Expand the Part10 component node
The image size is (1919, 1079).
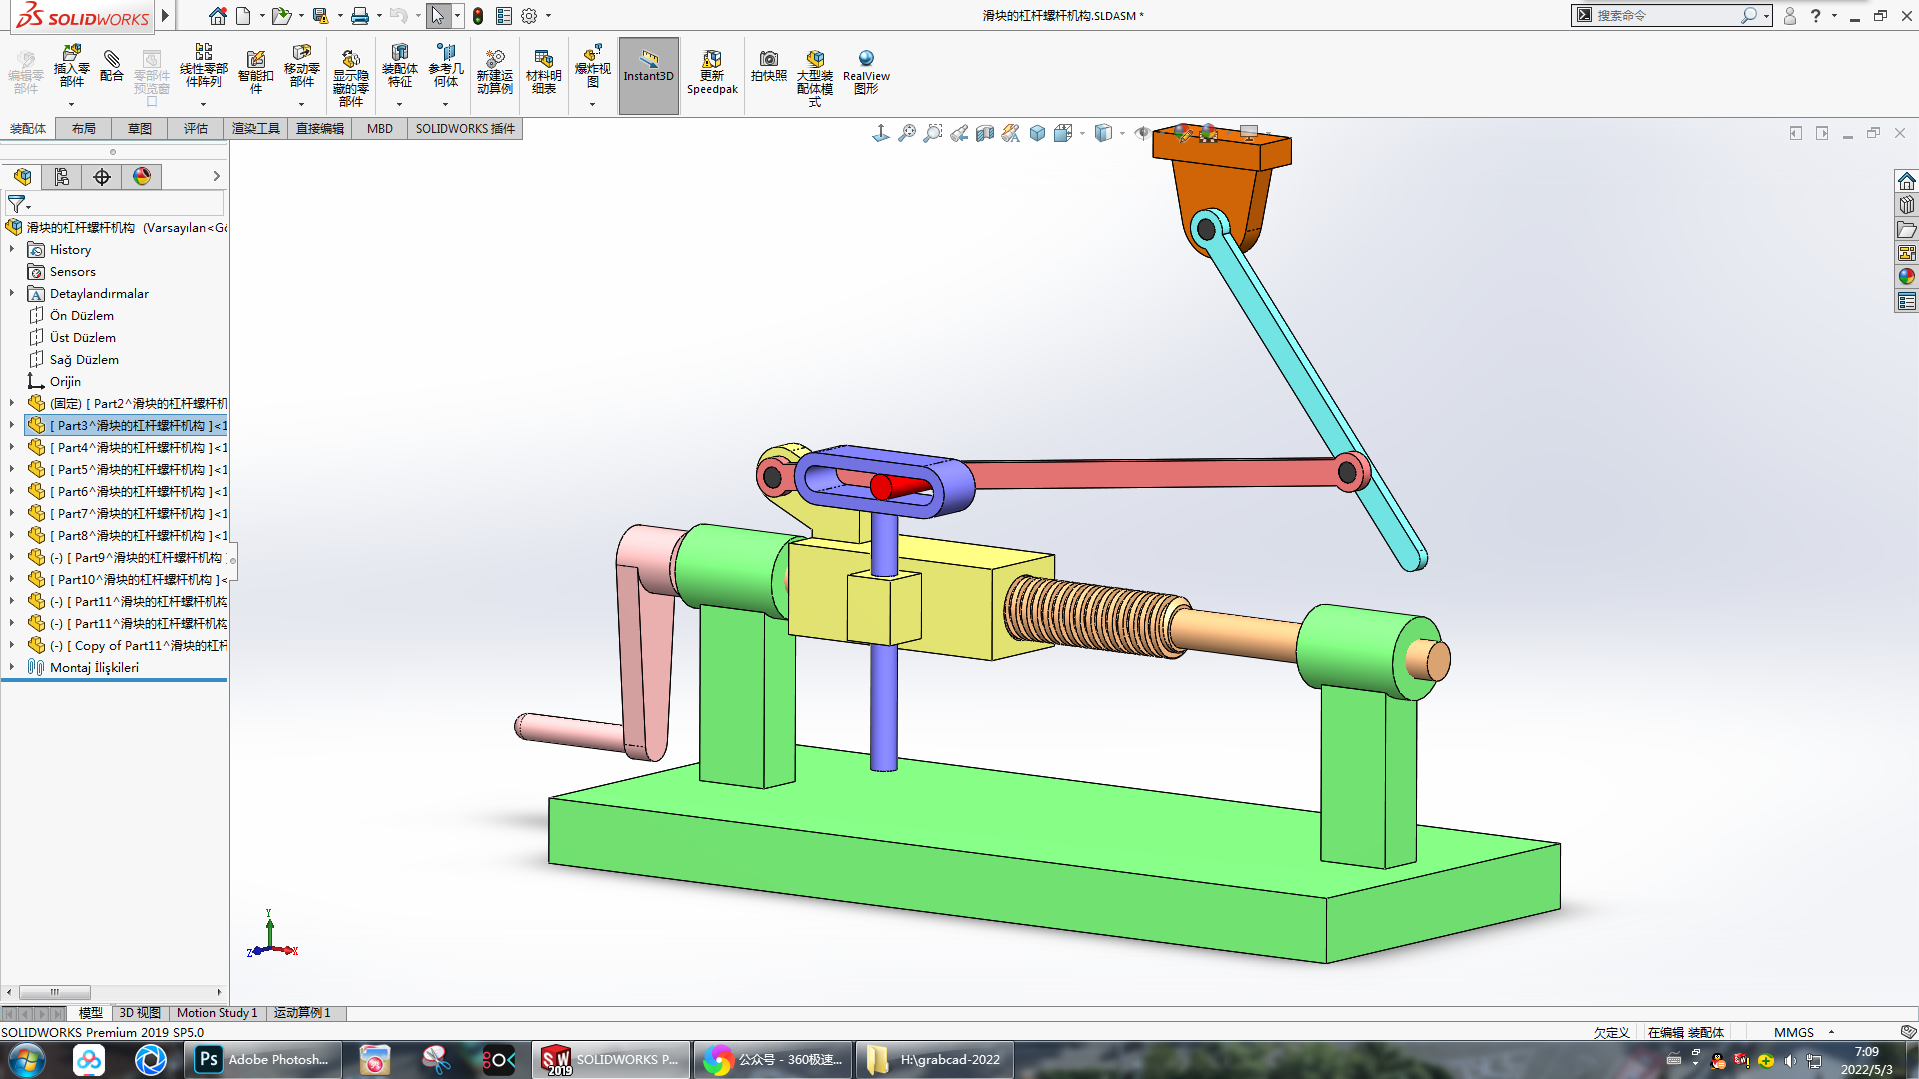(x=12, y=579)
